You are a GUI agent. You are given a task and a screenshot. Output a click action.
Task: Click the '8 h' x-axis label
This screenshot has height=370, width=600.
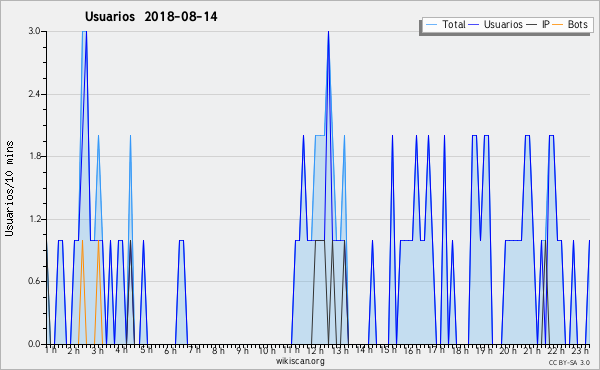[x=218, y=350]
